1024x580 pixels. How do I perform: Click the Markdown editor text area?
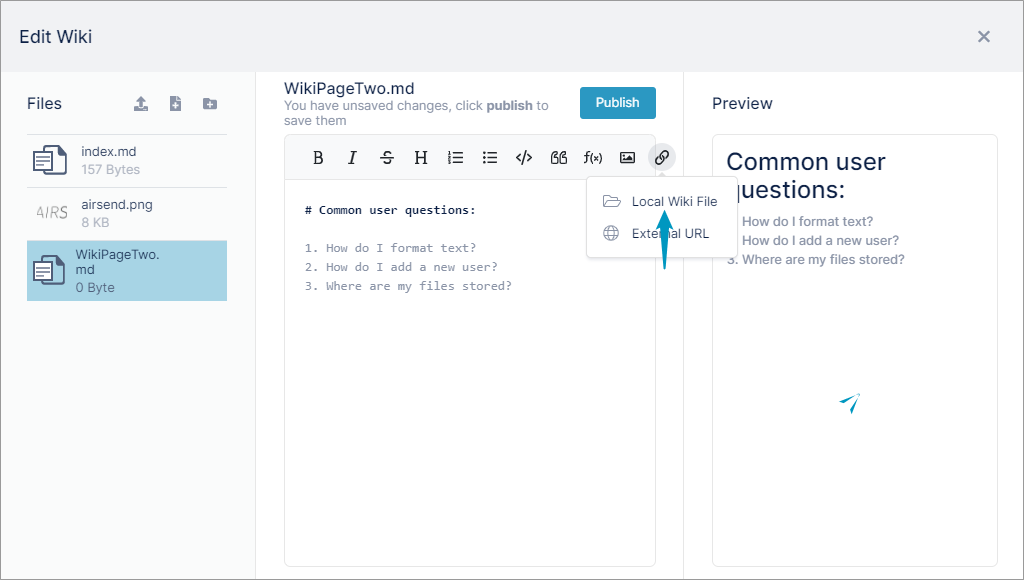coord(470,372)
